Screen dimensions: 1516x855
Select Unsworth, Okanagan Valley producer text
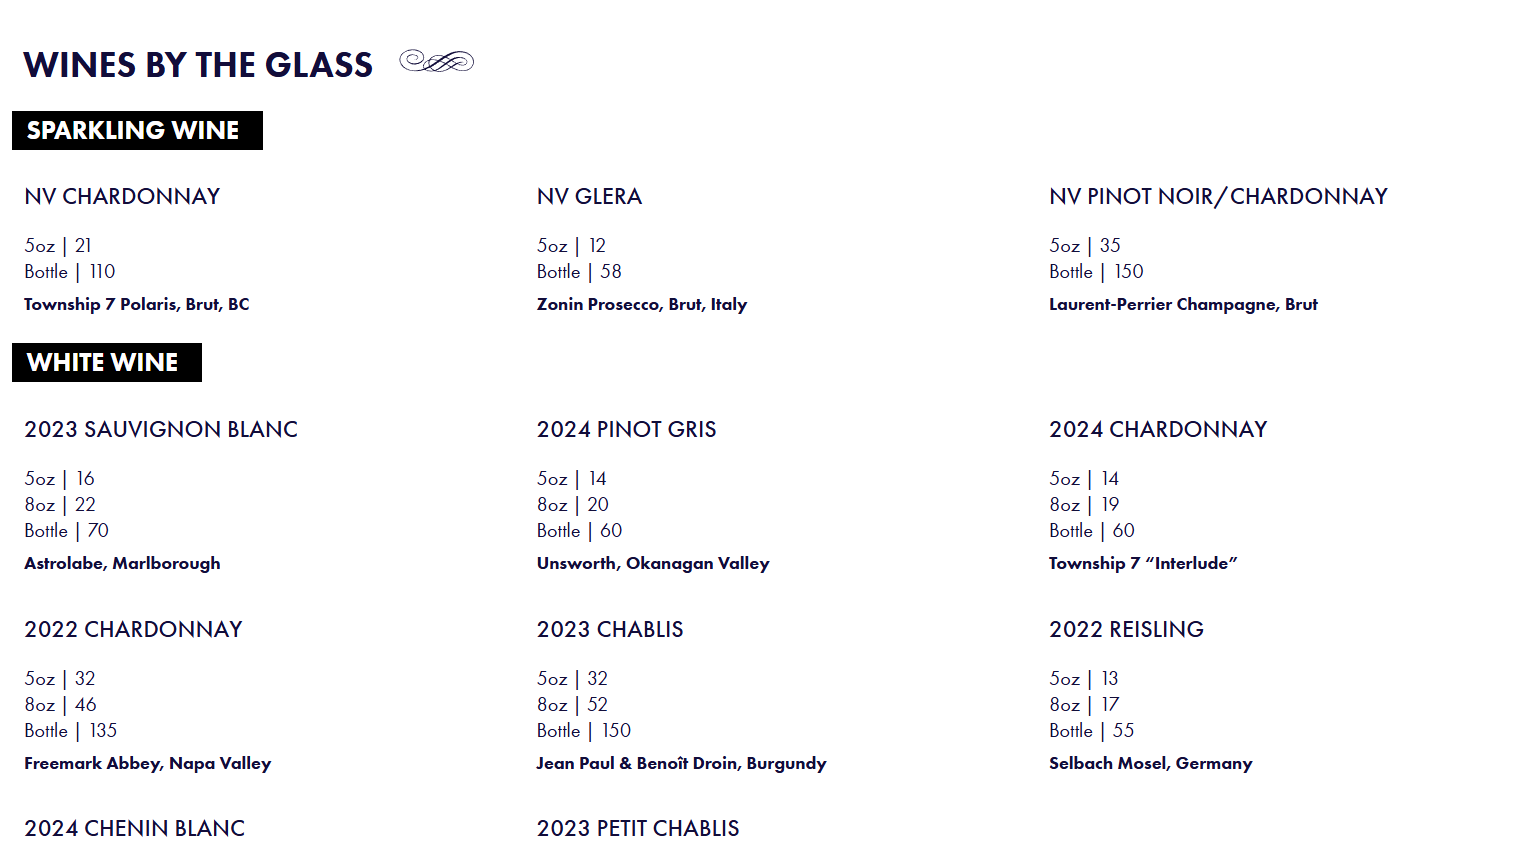click(653, 563)
